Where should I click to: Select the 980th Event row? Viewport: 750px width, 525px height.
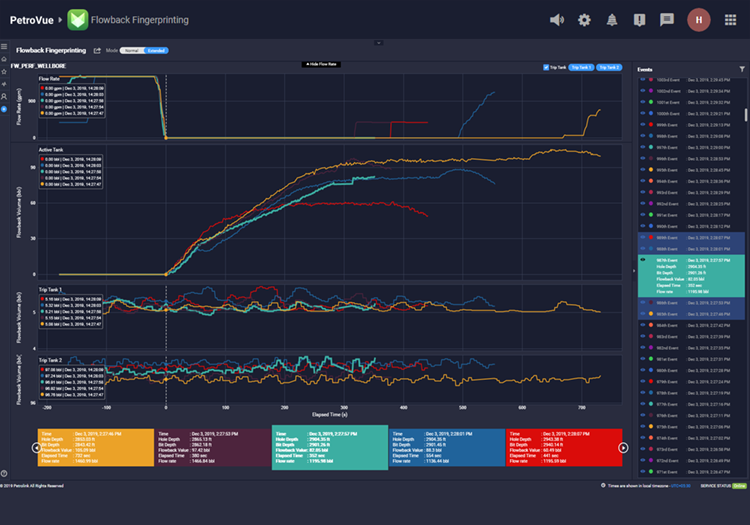coord(691,371)
